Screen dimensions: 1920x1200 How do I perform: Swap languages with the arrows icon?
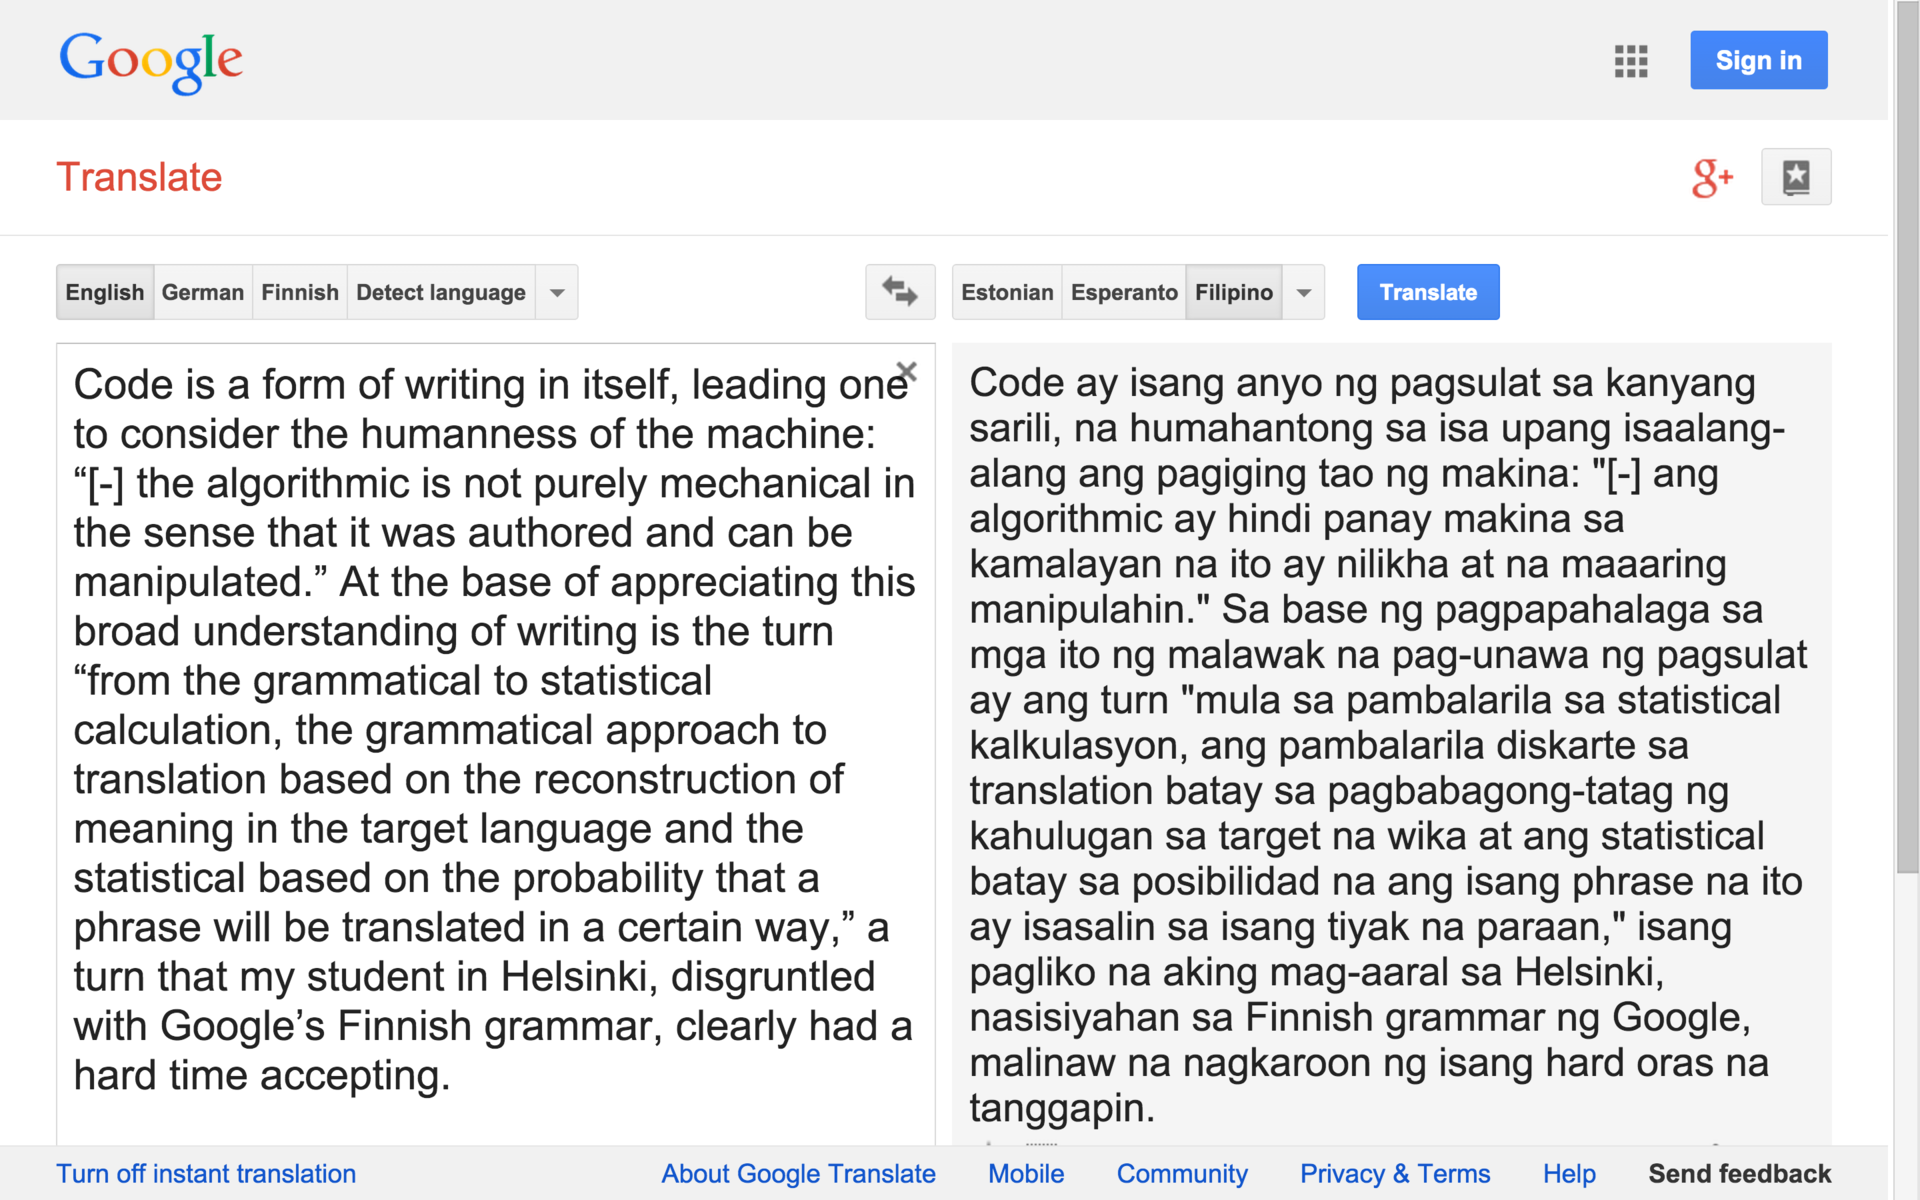899,292
